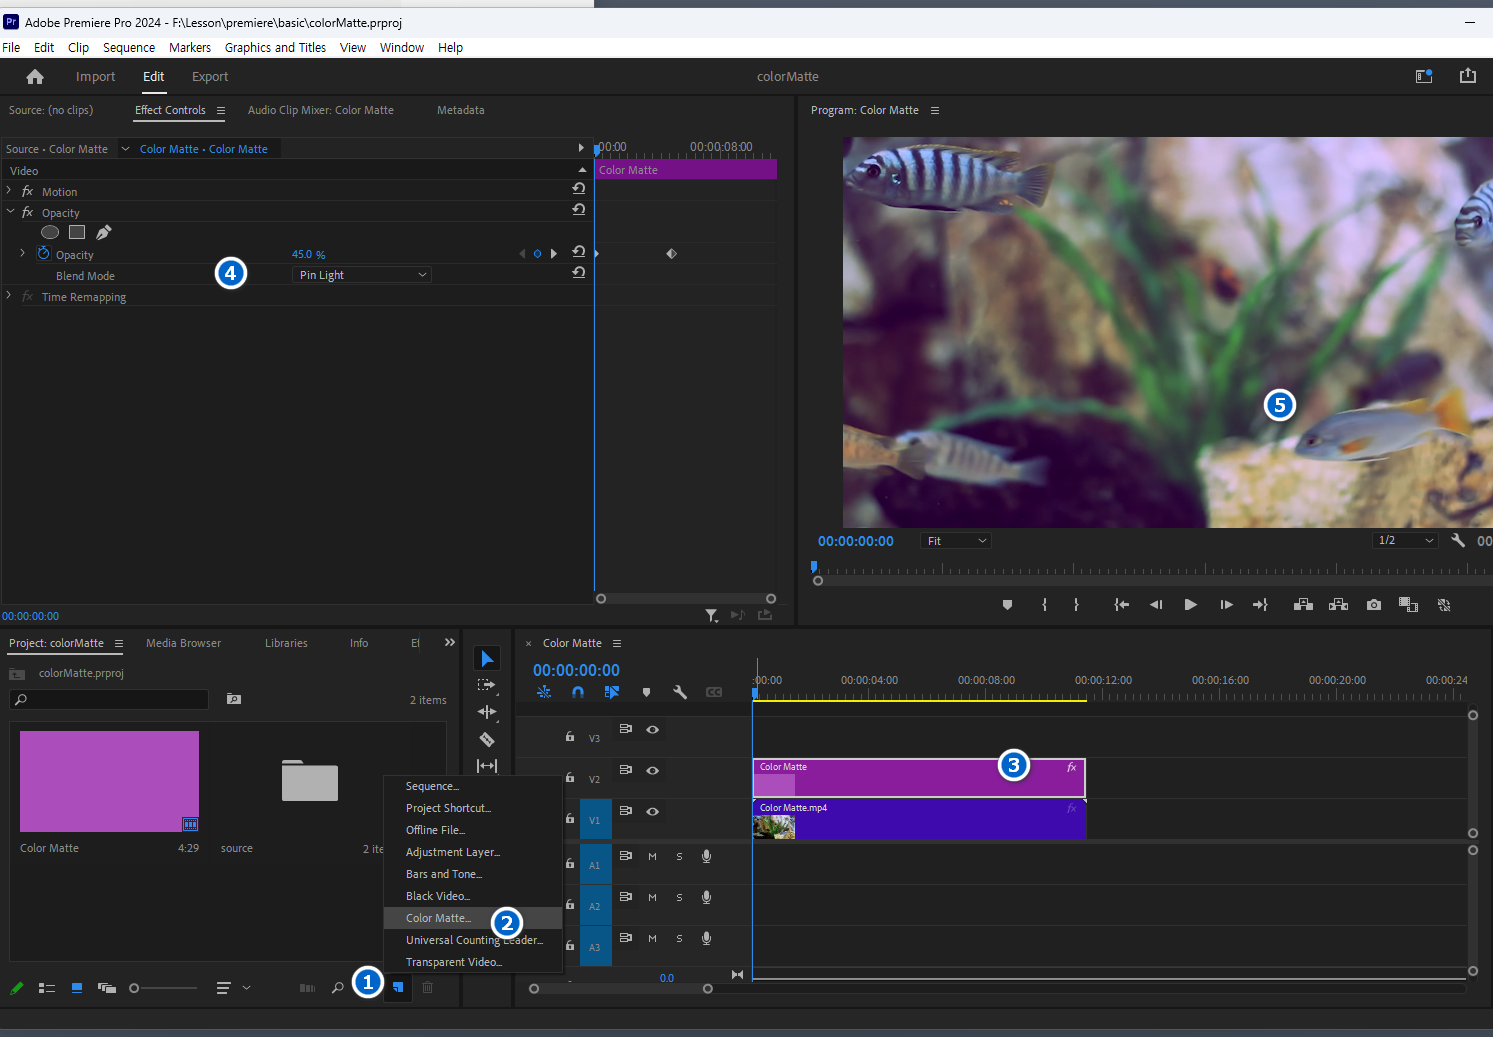Click the Home icon
The height and width of the screenshot is (1037, 1493).
tap(35, 77)
